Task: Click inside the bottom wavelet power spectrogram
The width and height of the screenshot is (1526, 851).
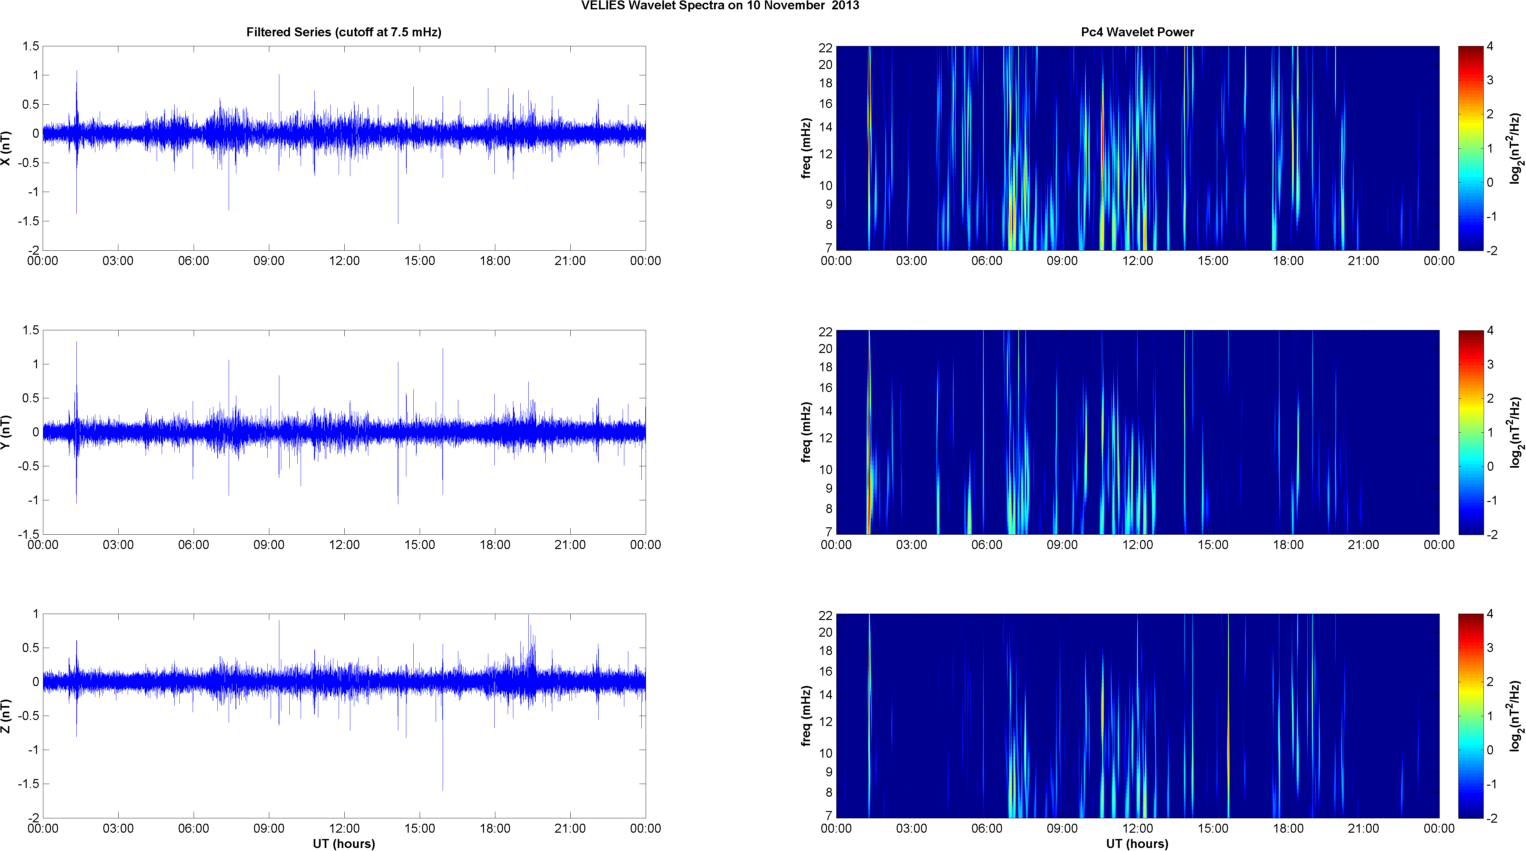Action: coord(1137,716)
